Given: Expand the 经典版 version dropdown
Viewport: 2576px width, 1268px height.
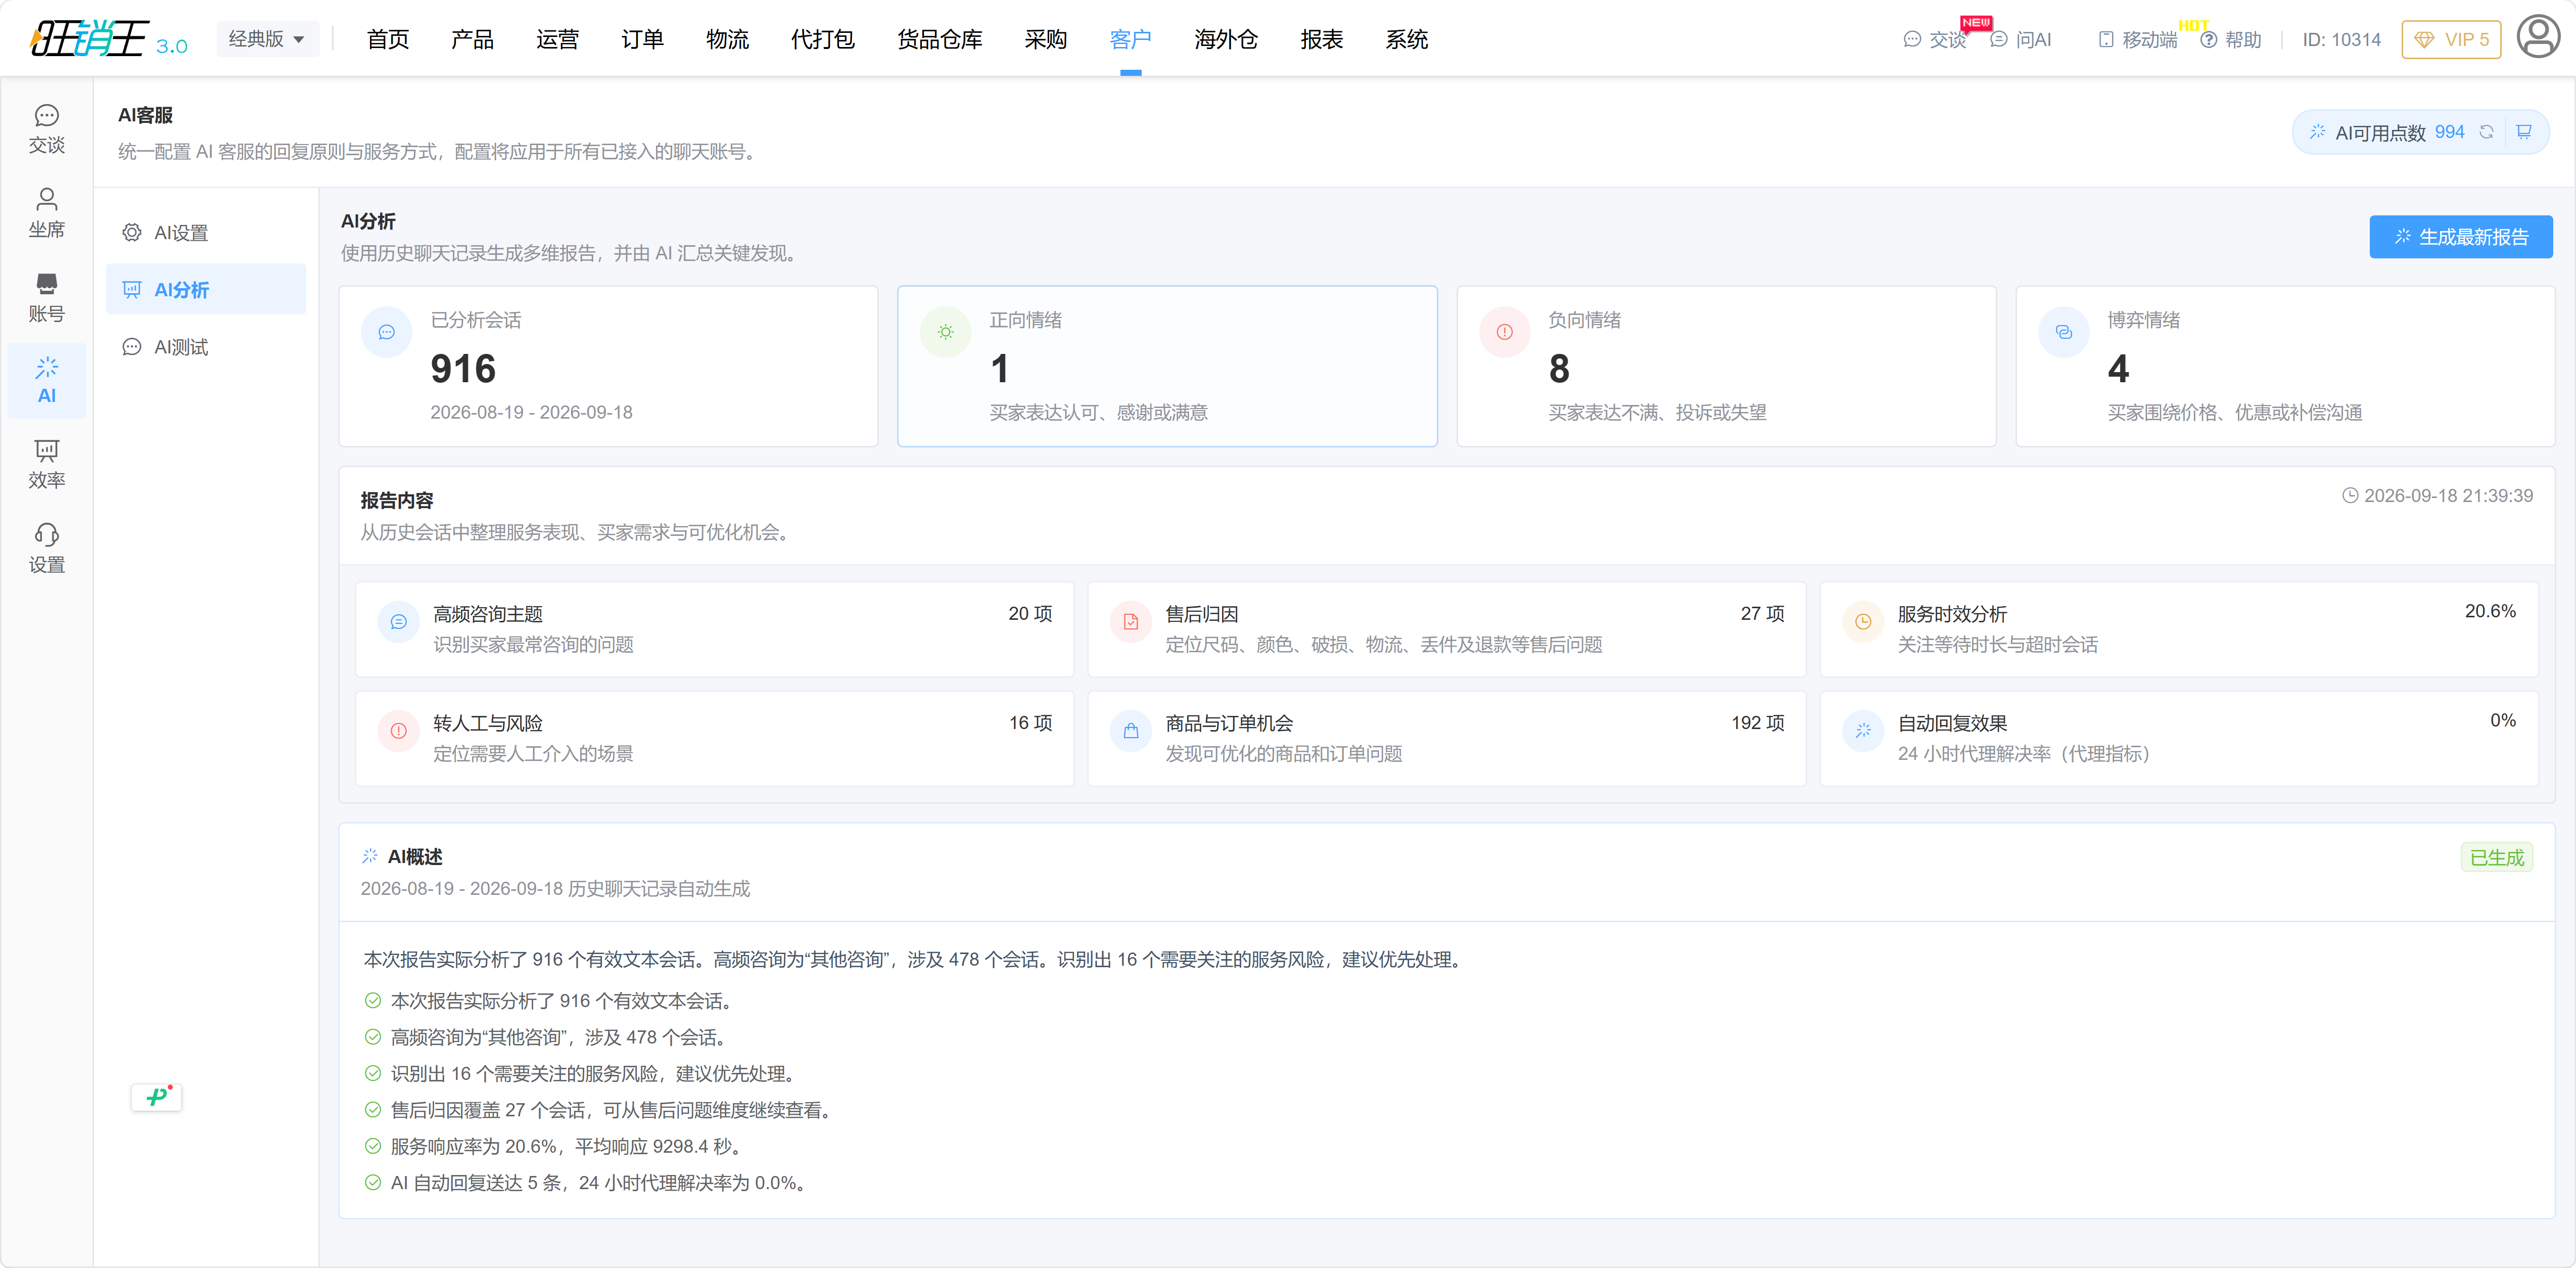Looking at the screenshot, I should click(267, 39).
